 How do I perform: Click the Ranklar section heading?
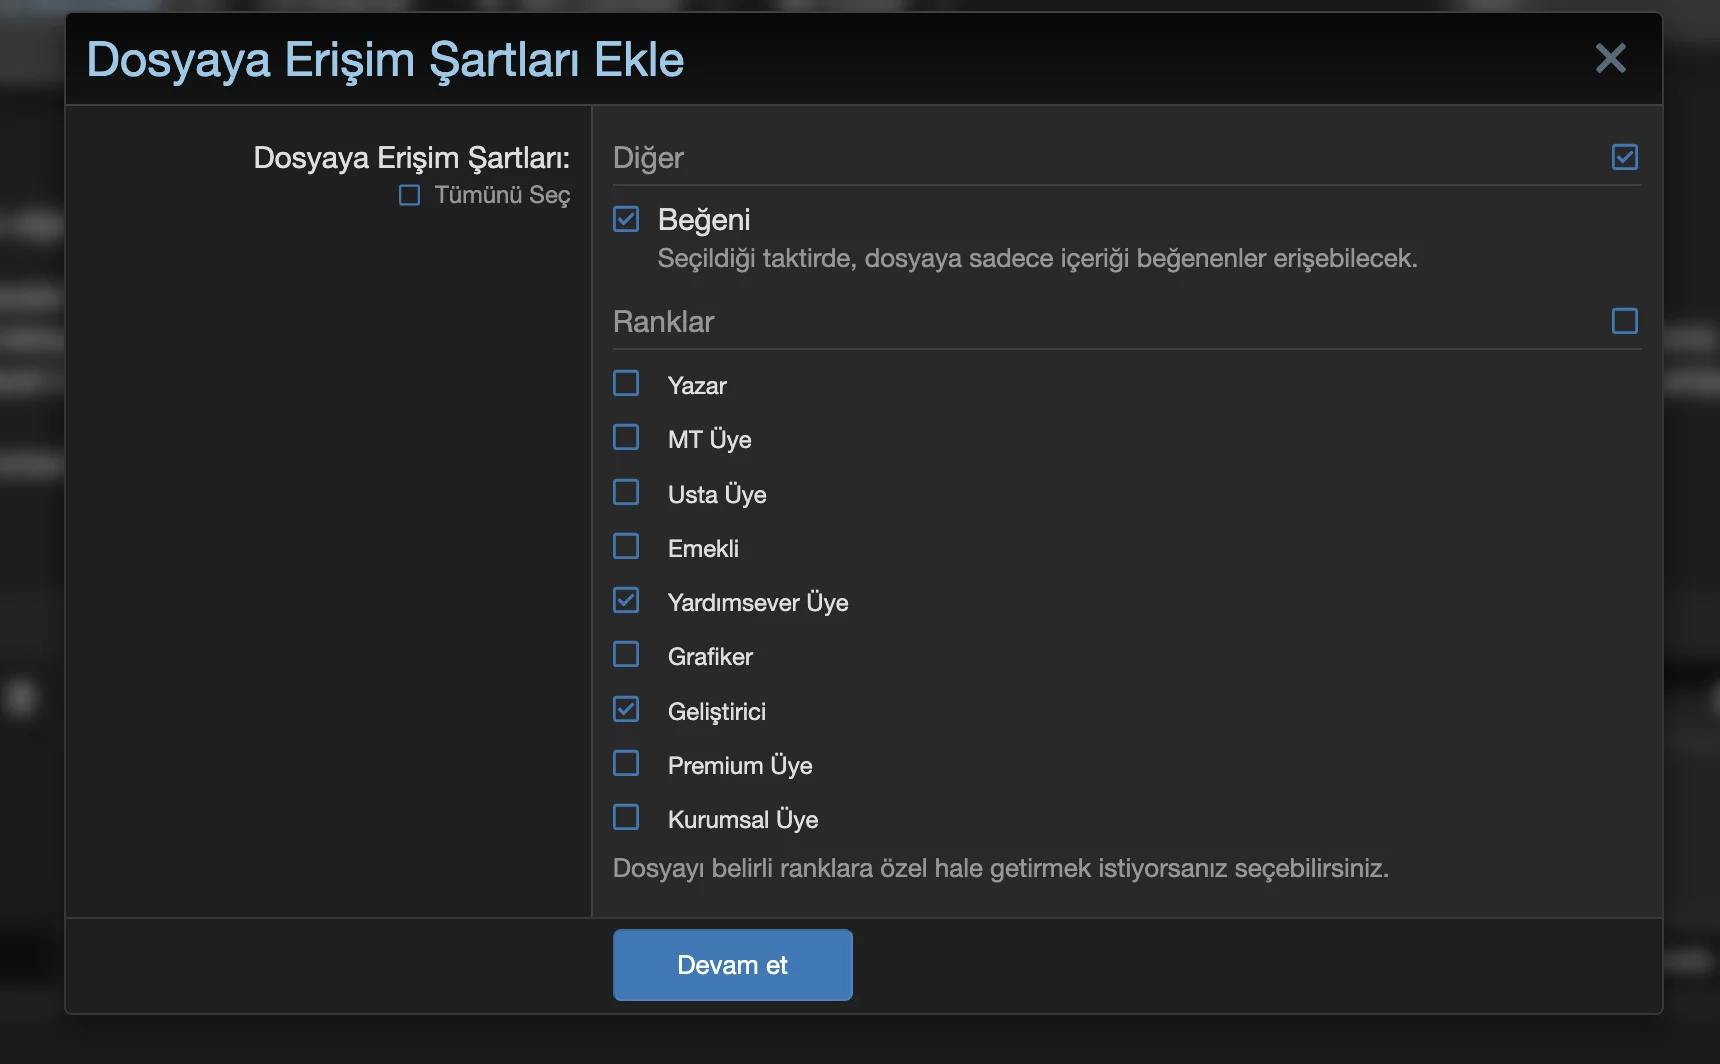[x=663, y=322]
